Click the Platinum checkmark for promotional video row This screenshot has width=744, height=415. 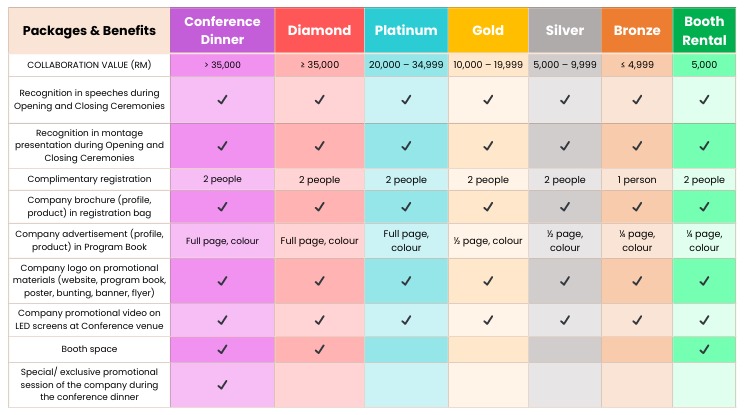[x=405, y=321]
